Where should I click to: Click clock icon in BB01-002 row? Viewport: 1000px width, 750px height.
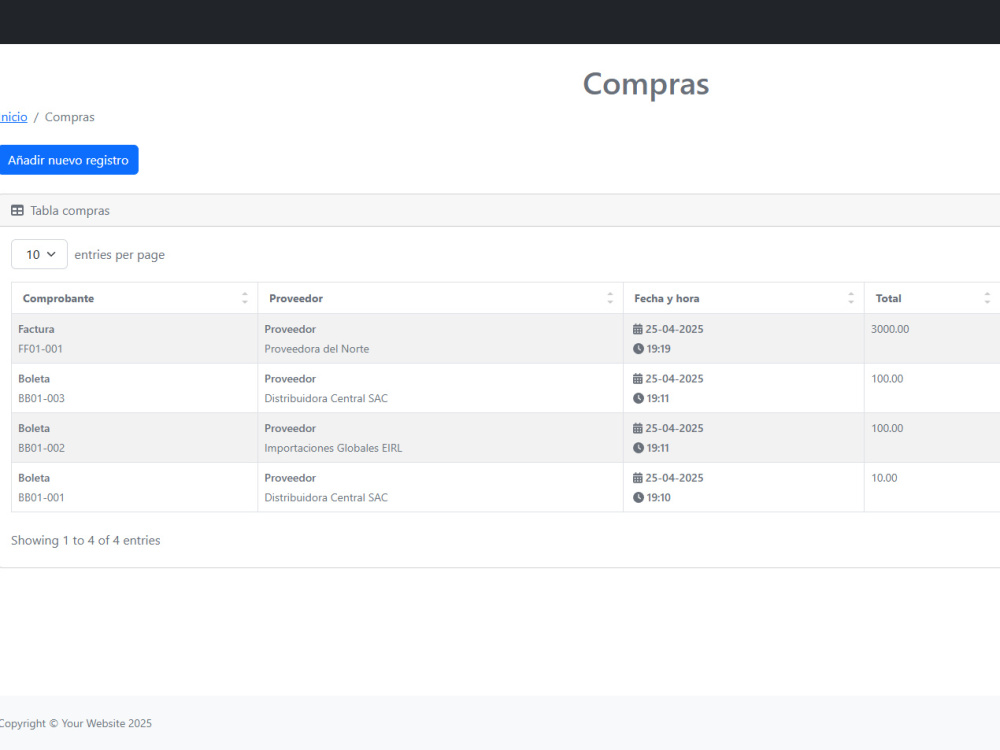(x=638, y=448)
